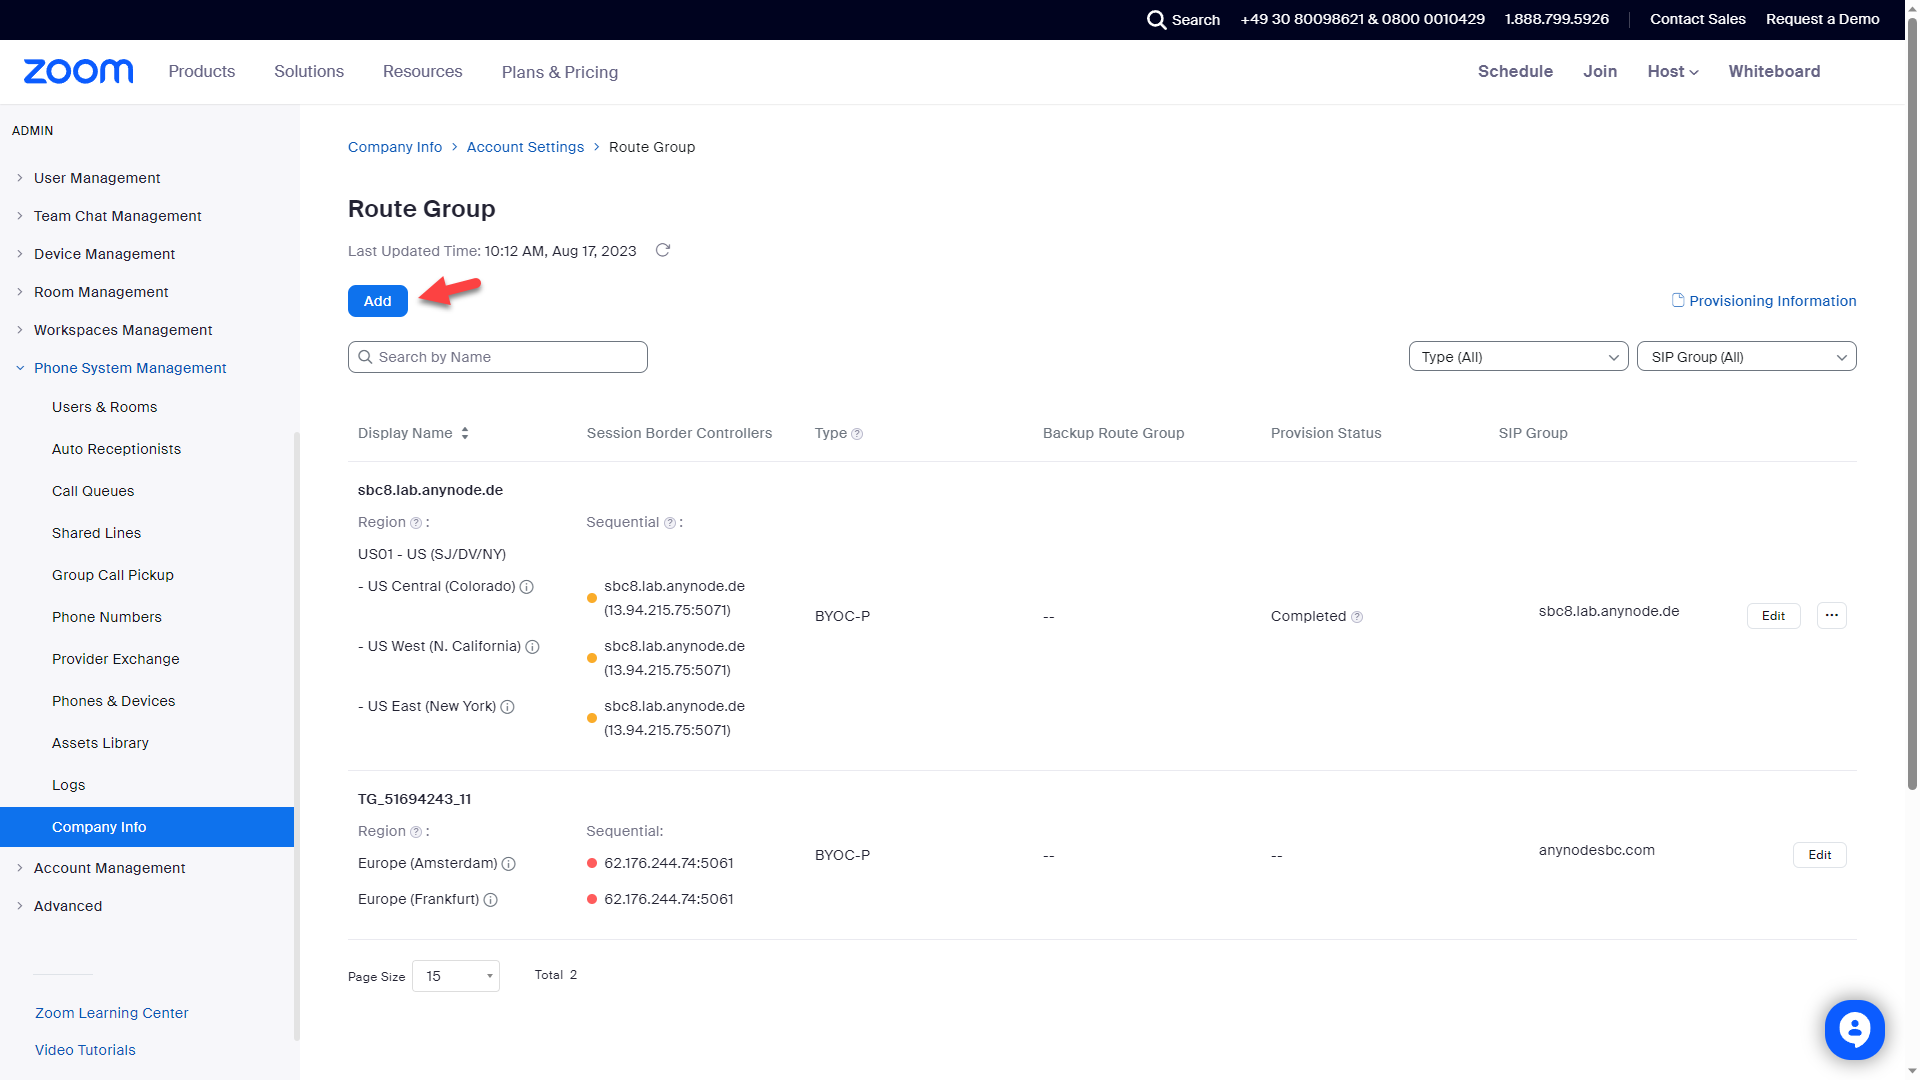Click the sidebar scrollbar
The height and width of the screenshot is (1080, 1920).
click(296, 735)
